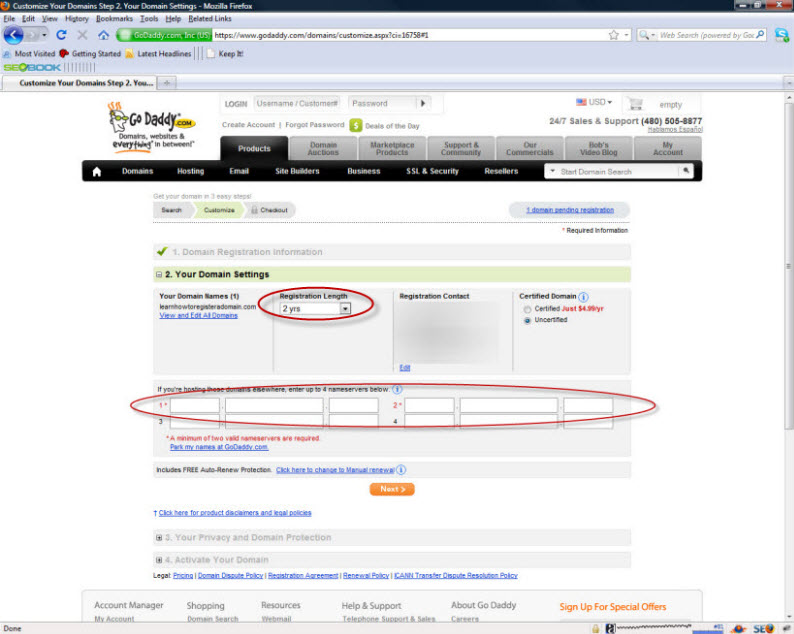Click the Start Domain Search field
794x634 pixels.
618,172
